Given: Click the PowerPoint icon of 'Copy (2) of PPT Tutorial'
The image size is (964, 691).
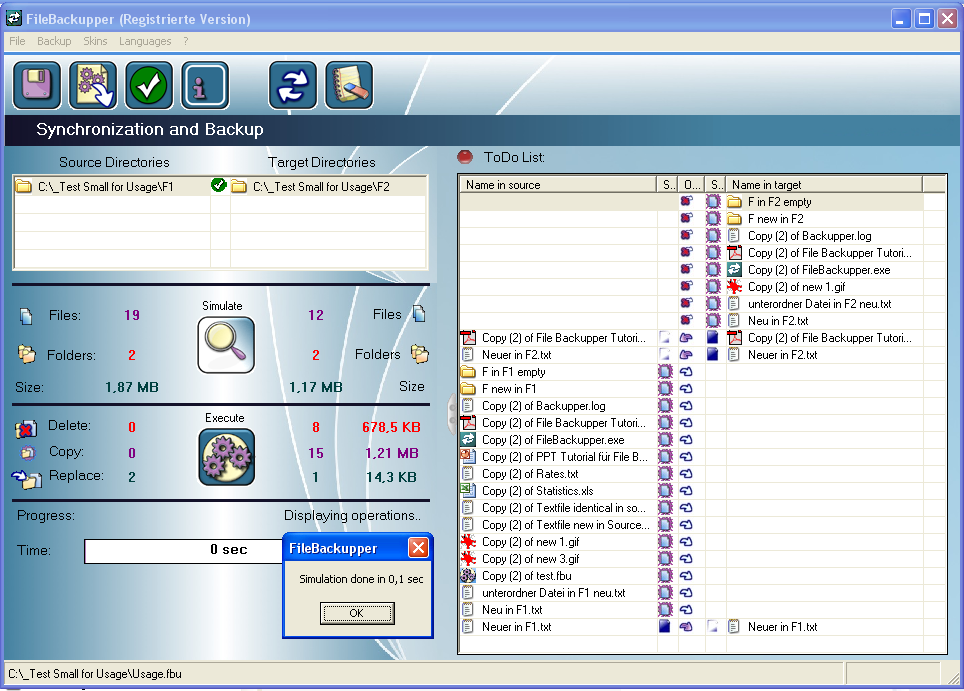Looking at the screenshot, I should 468,456.
